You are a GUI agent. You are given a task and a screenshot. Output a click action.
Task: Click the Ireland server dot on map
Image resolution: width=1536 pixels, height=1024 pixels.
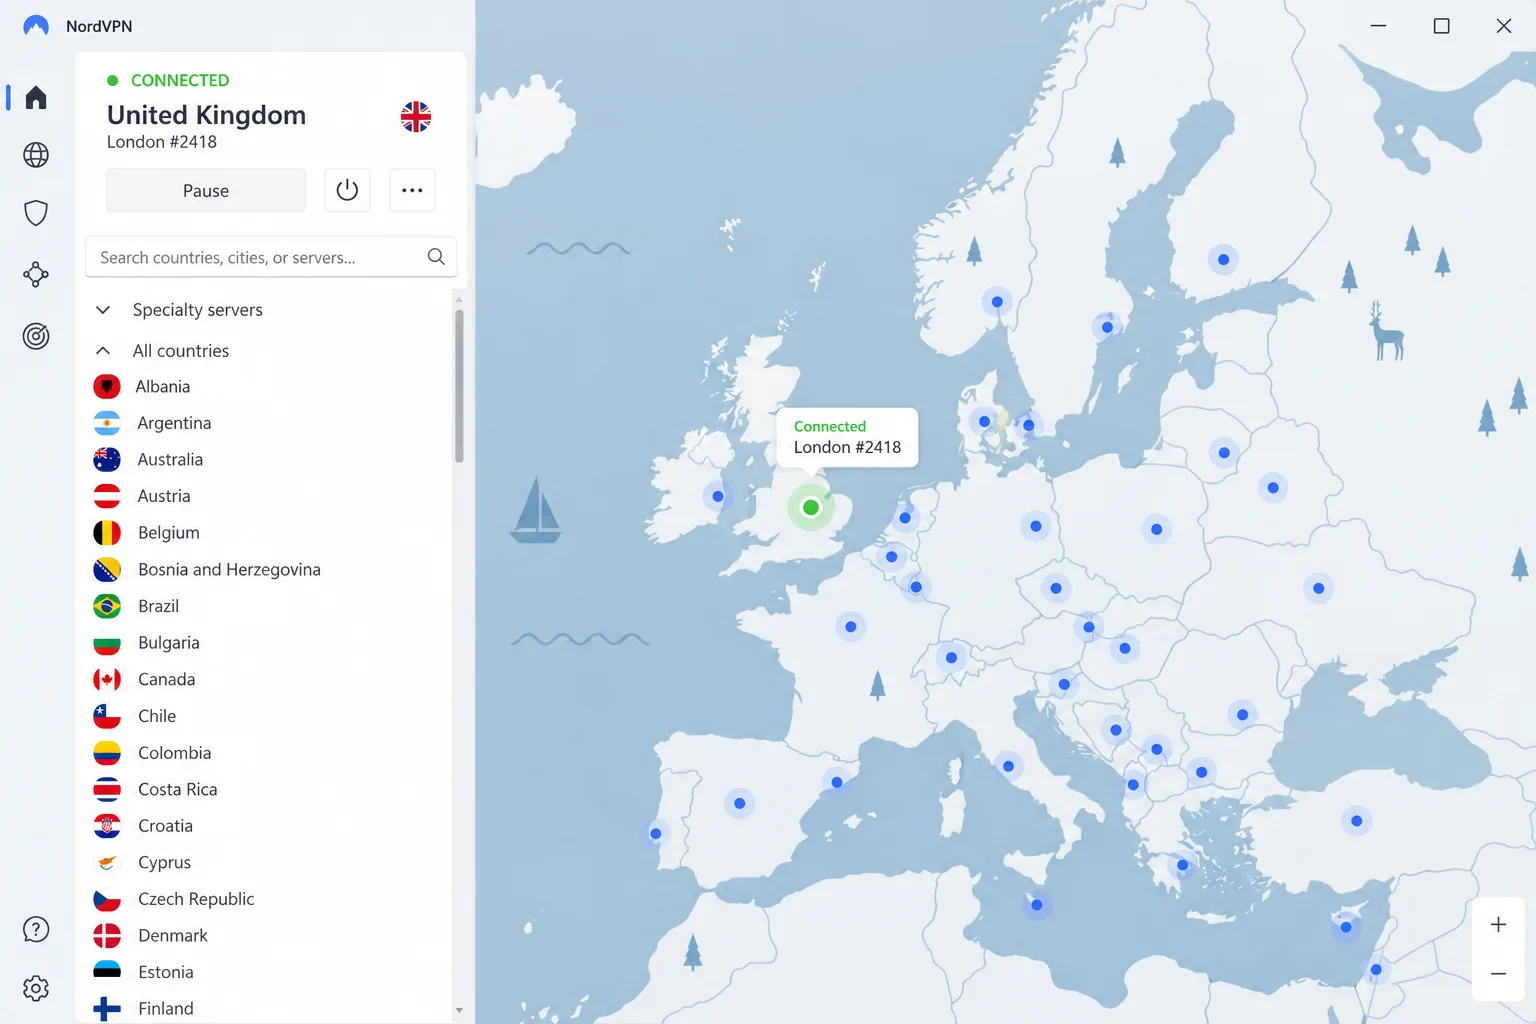pyautogui.click(x=718, y=496)
